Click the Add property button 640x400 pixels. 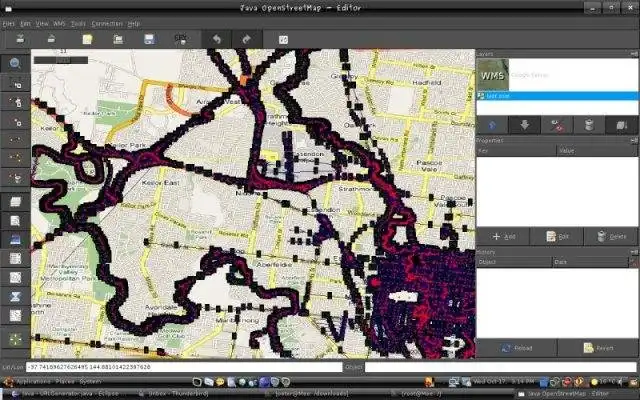point(502,237)
